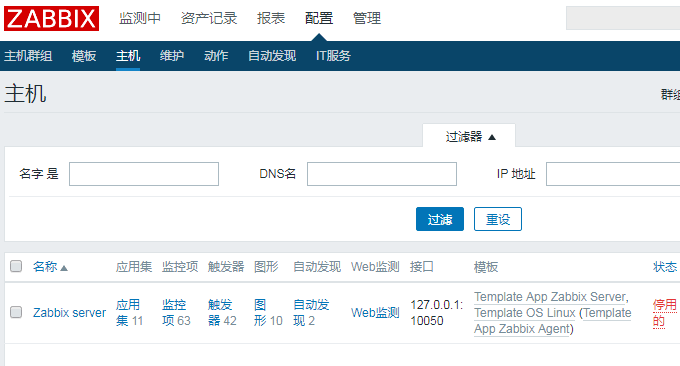Click the DNS名 input field

pyautogui.click(x=382, y=174)
